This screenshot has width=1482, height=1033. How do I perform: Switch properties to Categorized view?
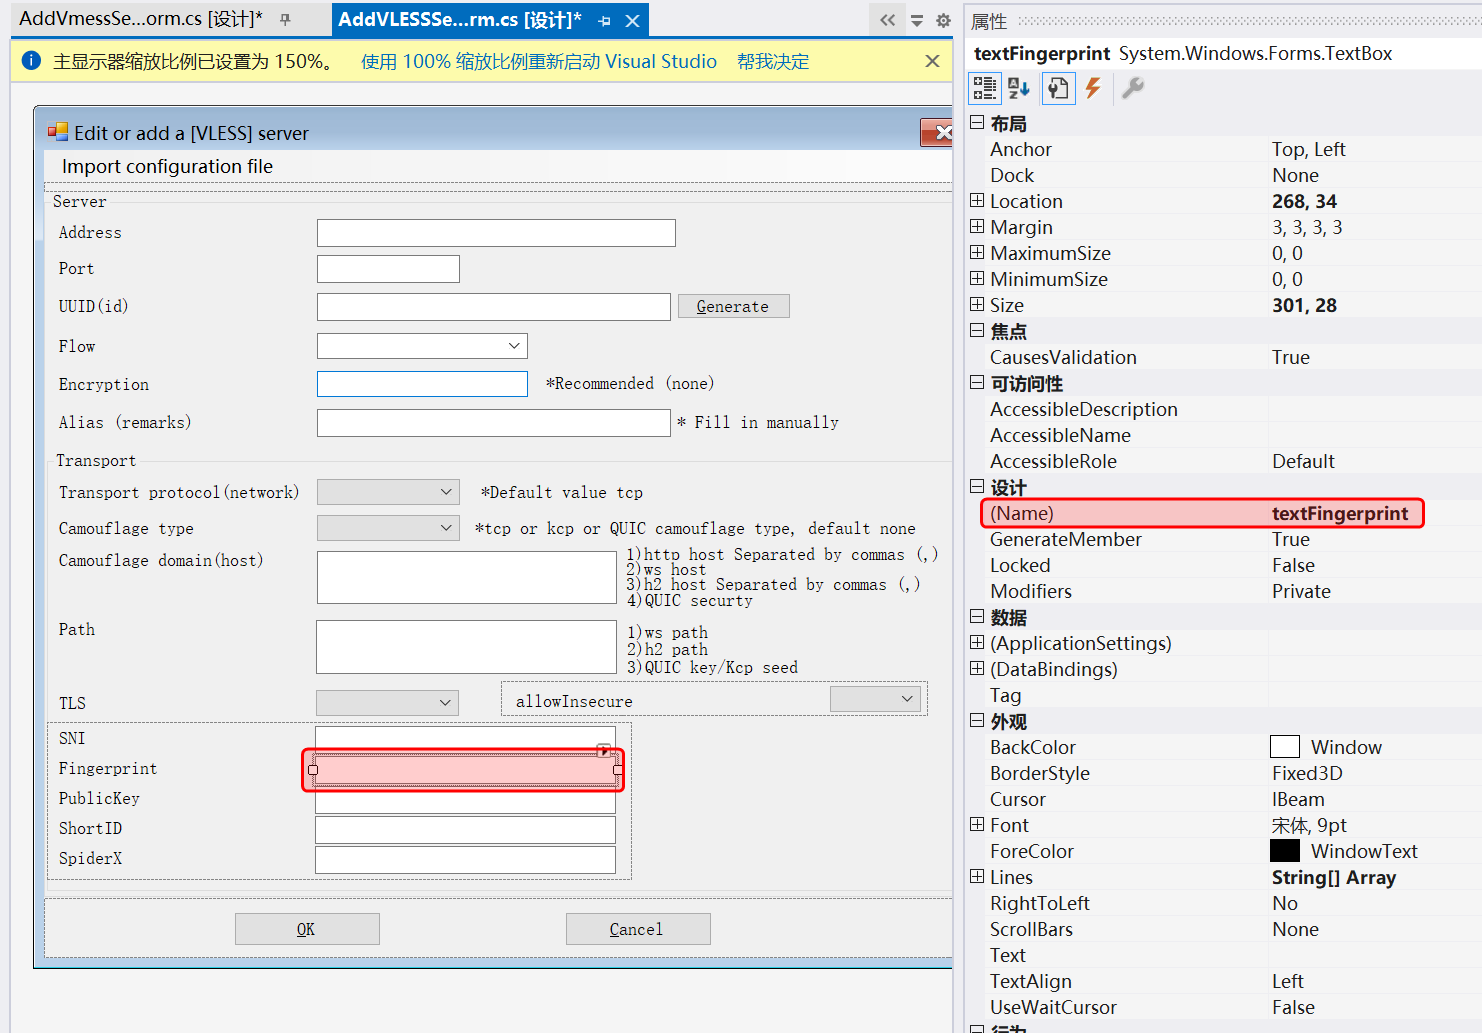pyautogui.click(x=984, y=88)
